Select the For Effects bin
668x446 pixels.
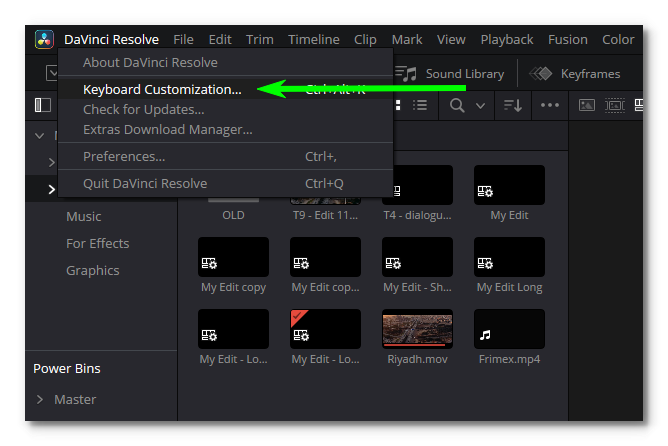coord(98,244)
